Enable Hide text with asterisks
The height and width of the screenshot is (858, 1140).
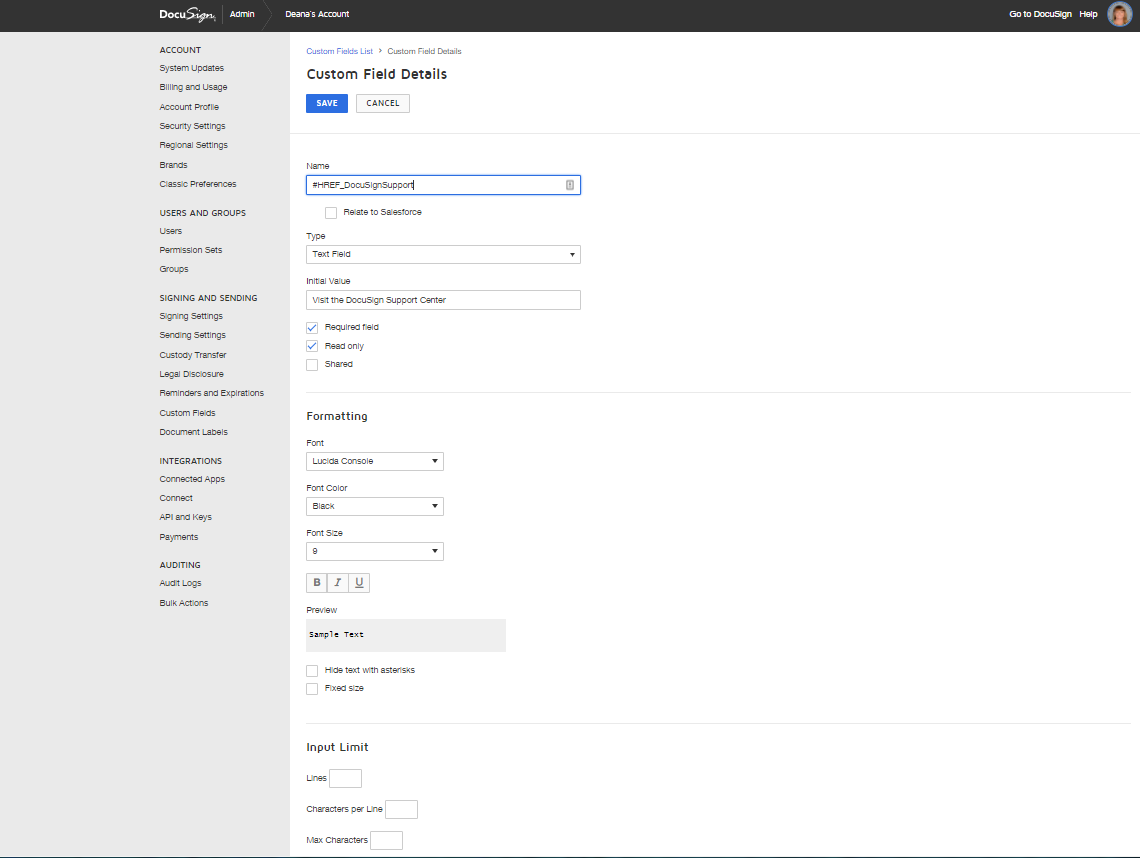[x=312, y=670]
